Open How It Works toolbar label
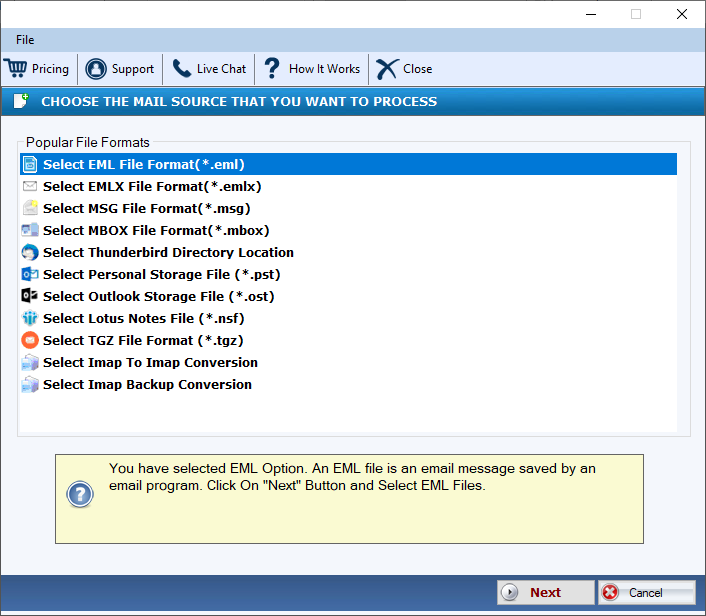The height and width of the screenshot is (616, 706). 324,69
